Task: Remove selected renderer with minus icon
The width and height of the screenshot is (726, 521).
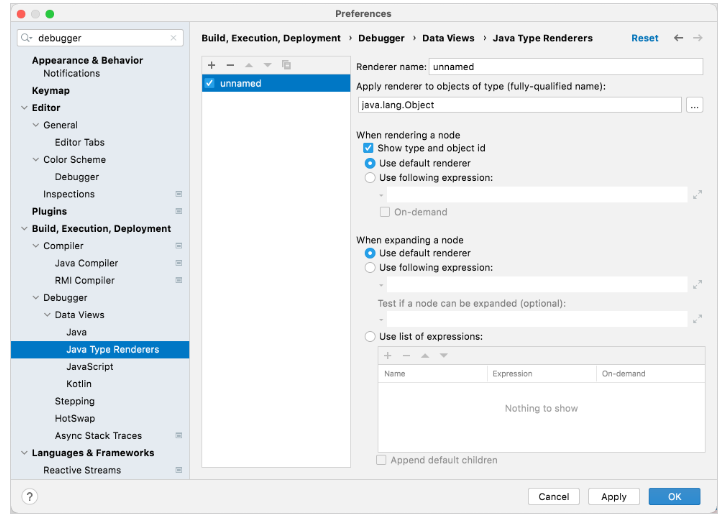Action: click(230, 65)
